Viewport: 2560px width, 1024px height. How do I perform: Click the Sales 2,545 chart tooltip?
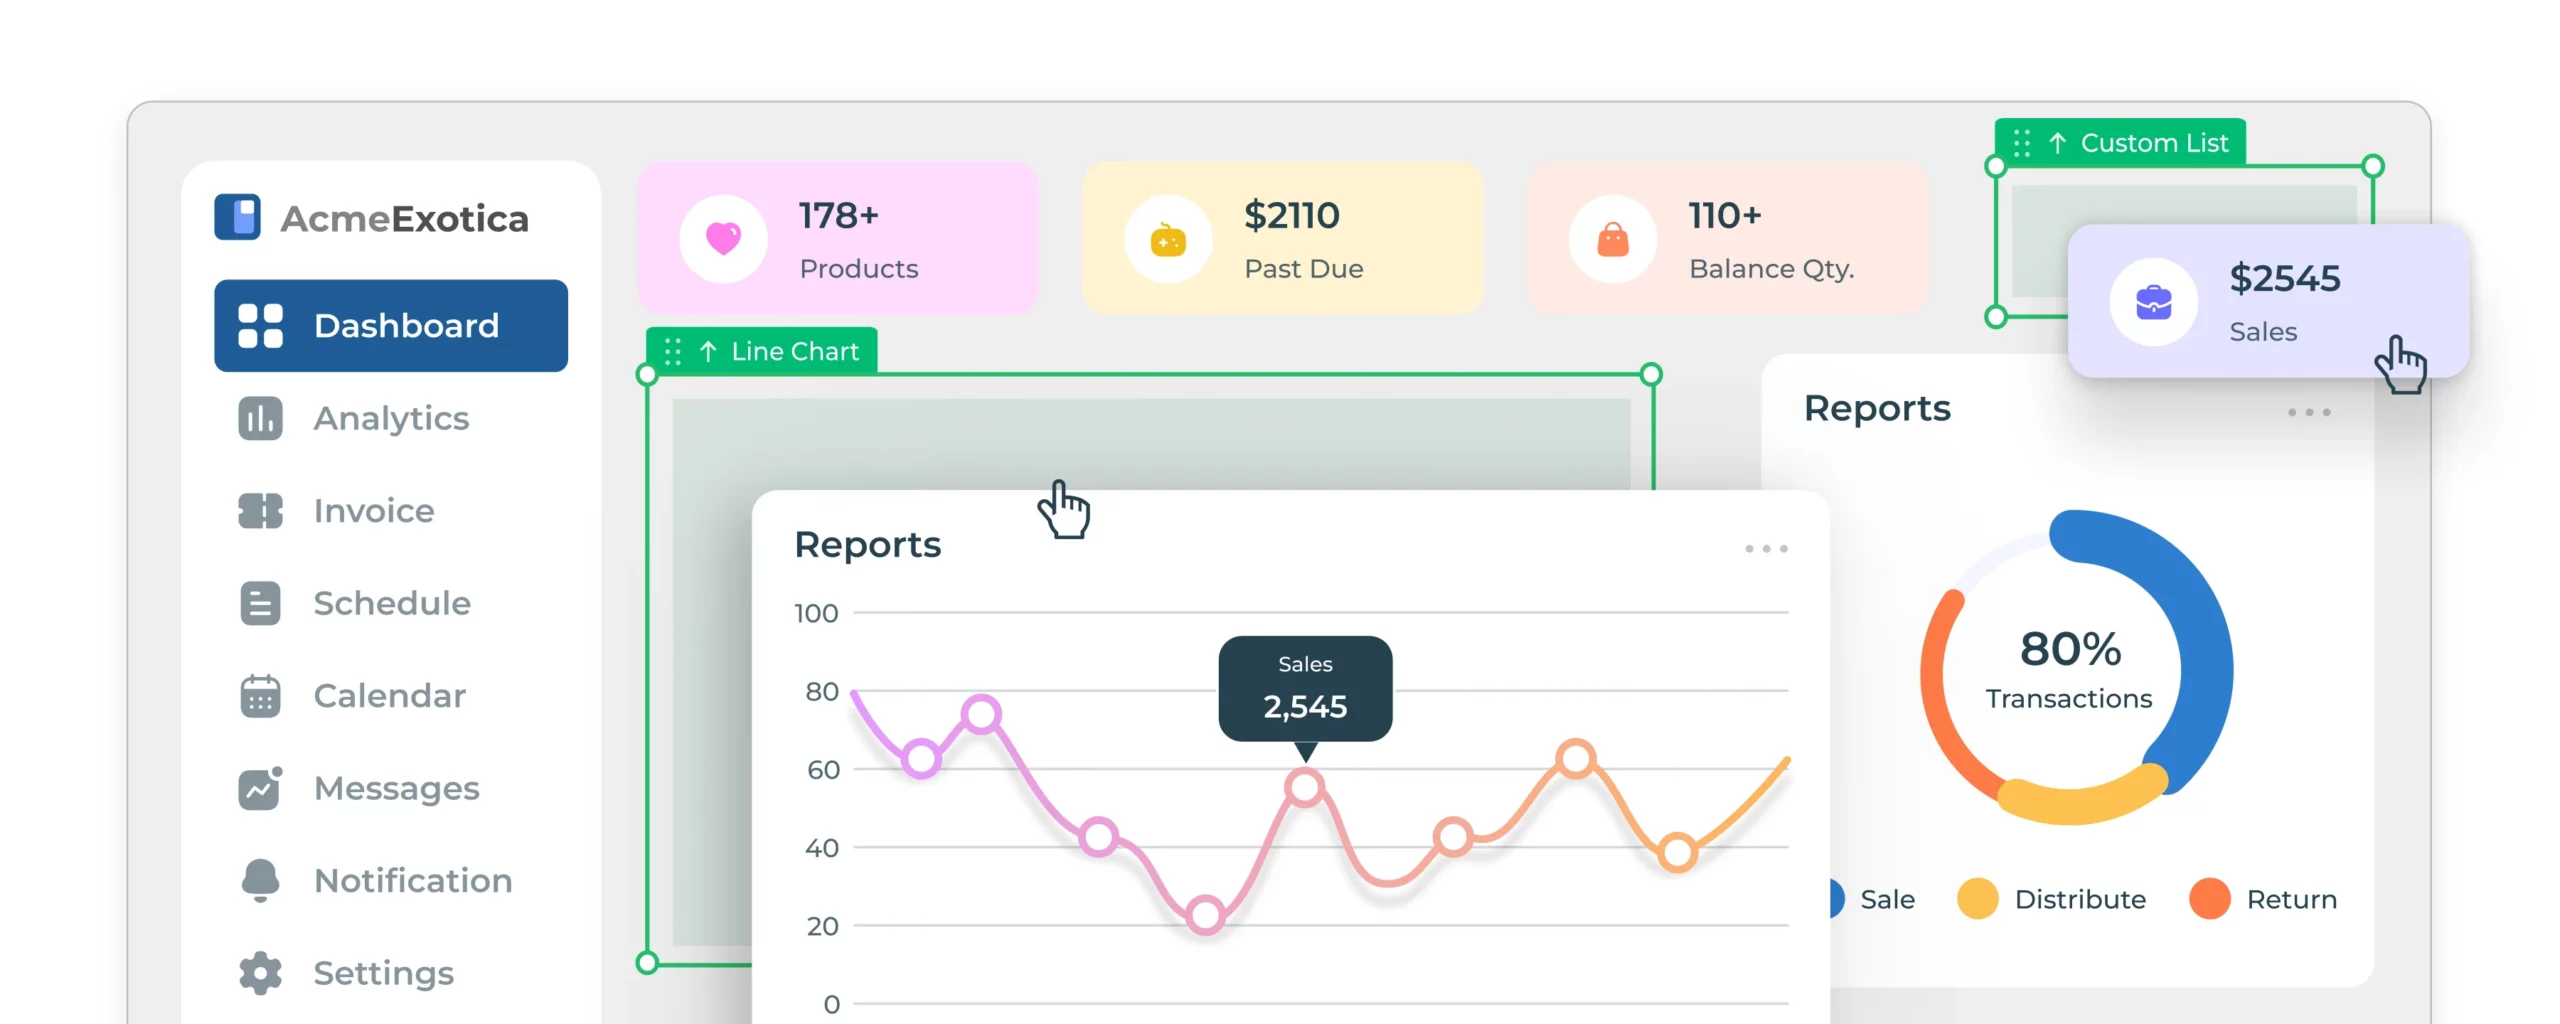point(1305,689)
